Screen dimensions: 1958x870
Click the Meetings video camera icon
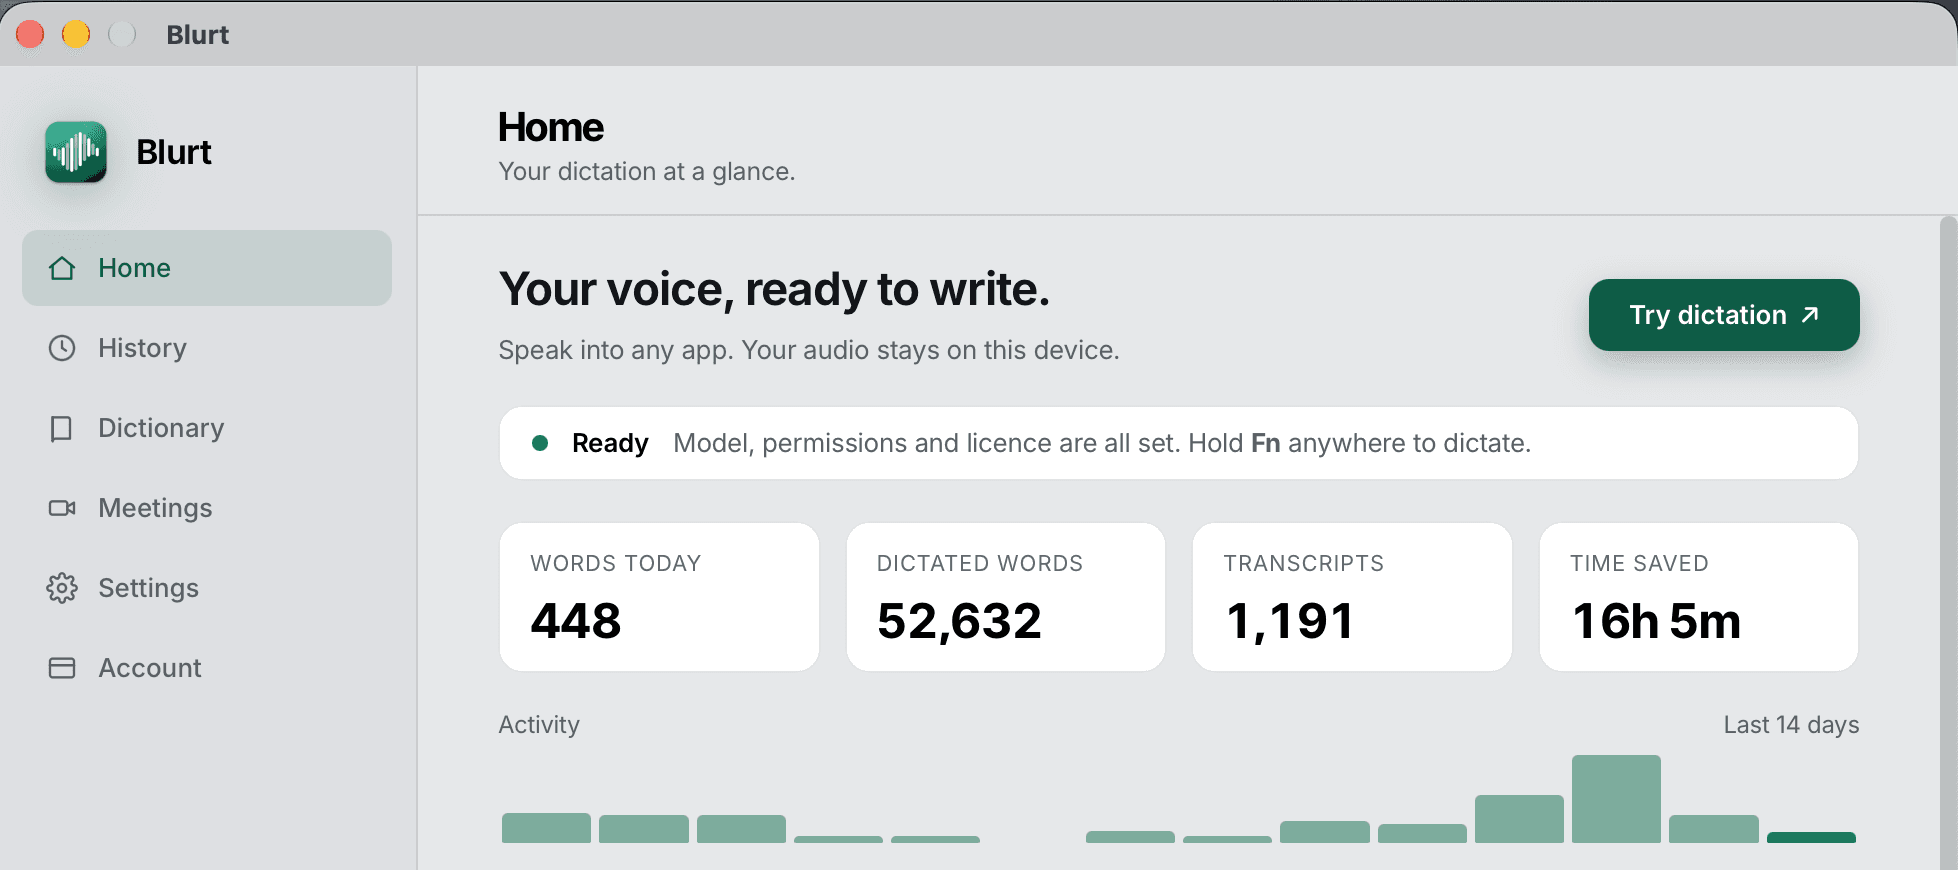pos(62,508)
